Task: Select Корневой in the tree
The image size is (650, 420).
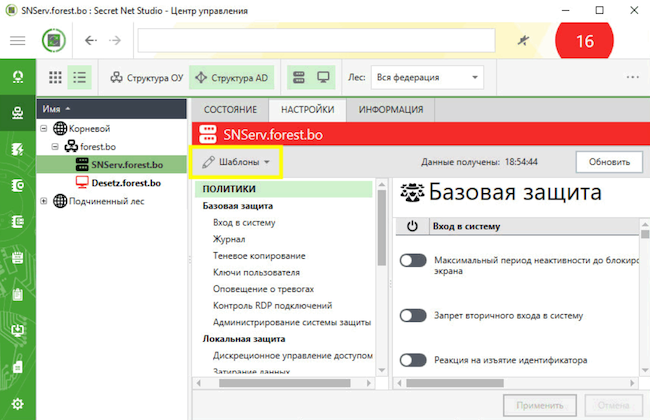Action: point(89,129)
